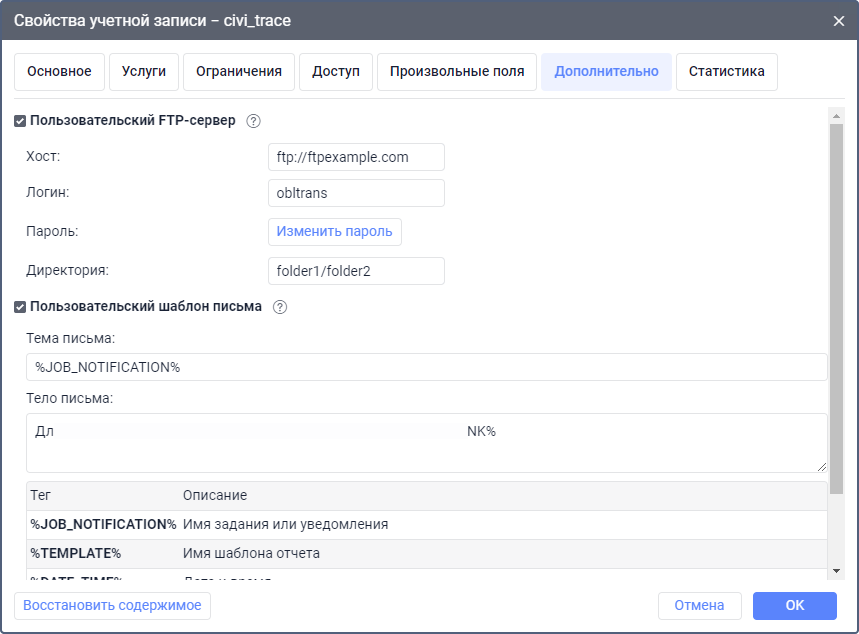Click the scrollbar down arrow
Screen dimensions: 859x634
[837, 571]
